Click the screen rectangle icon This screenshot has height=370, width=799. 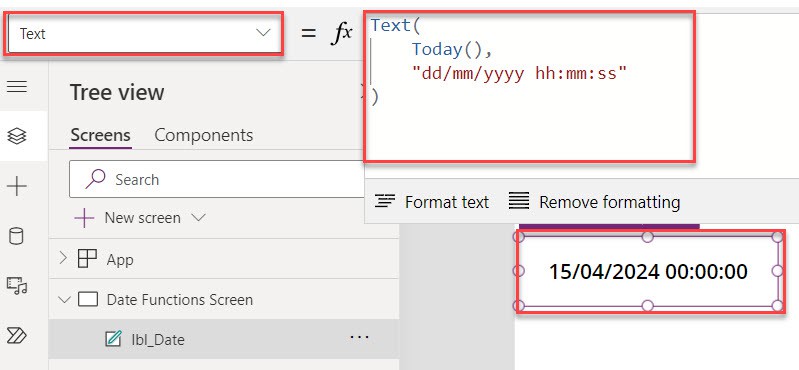(x=88, y=299)
